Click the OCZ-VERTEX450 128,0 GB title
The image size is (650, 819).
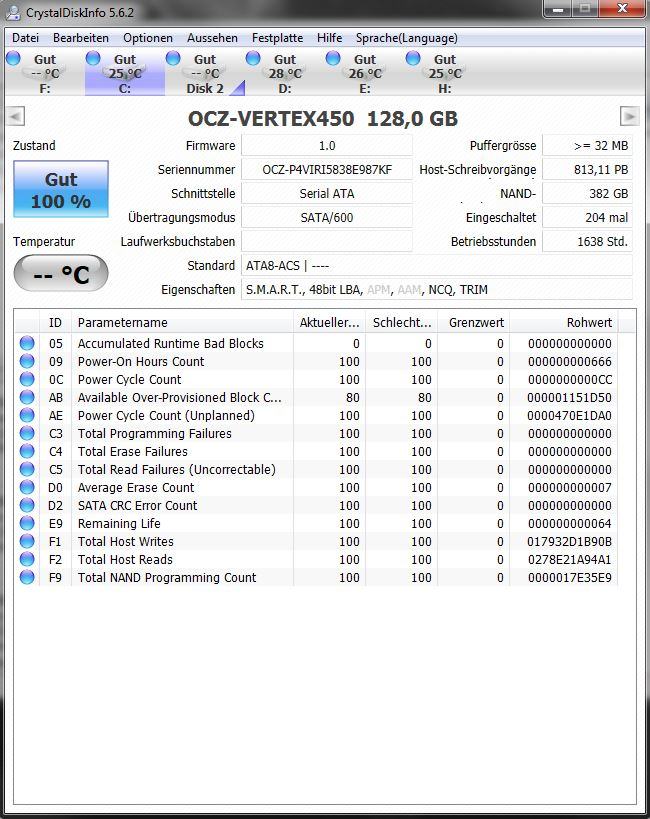click(323, 119)
